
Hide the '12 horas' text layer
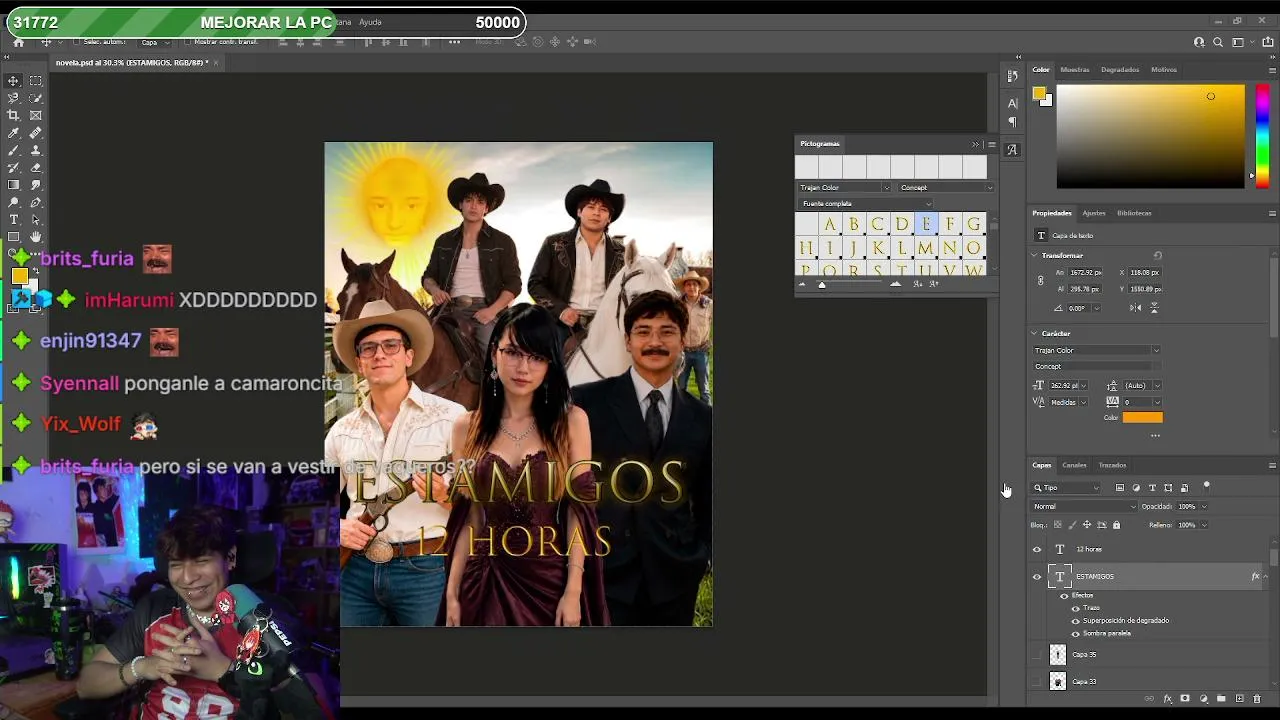click(x=1037, y=549)
